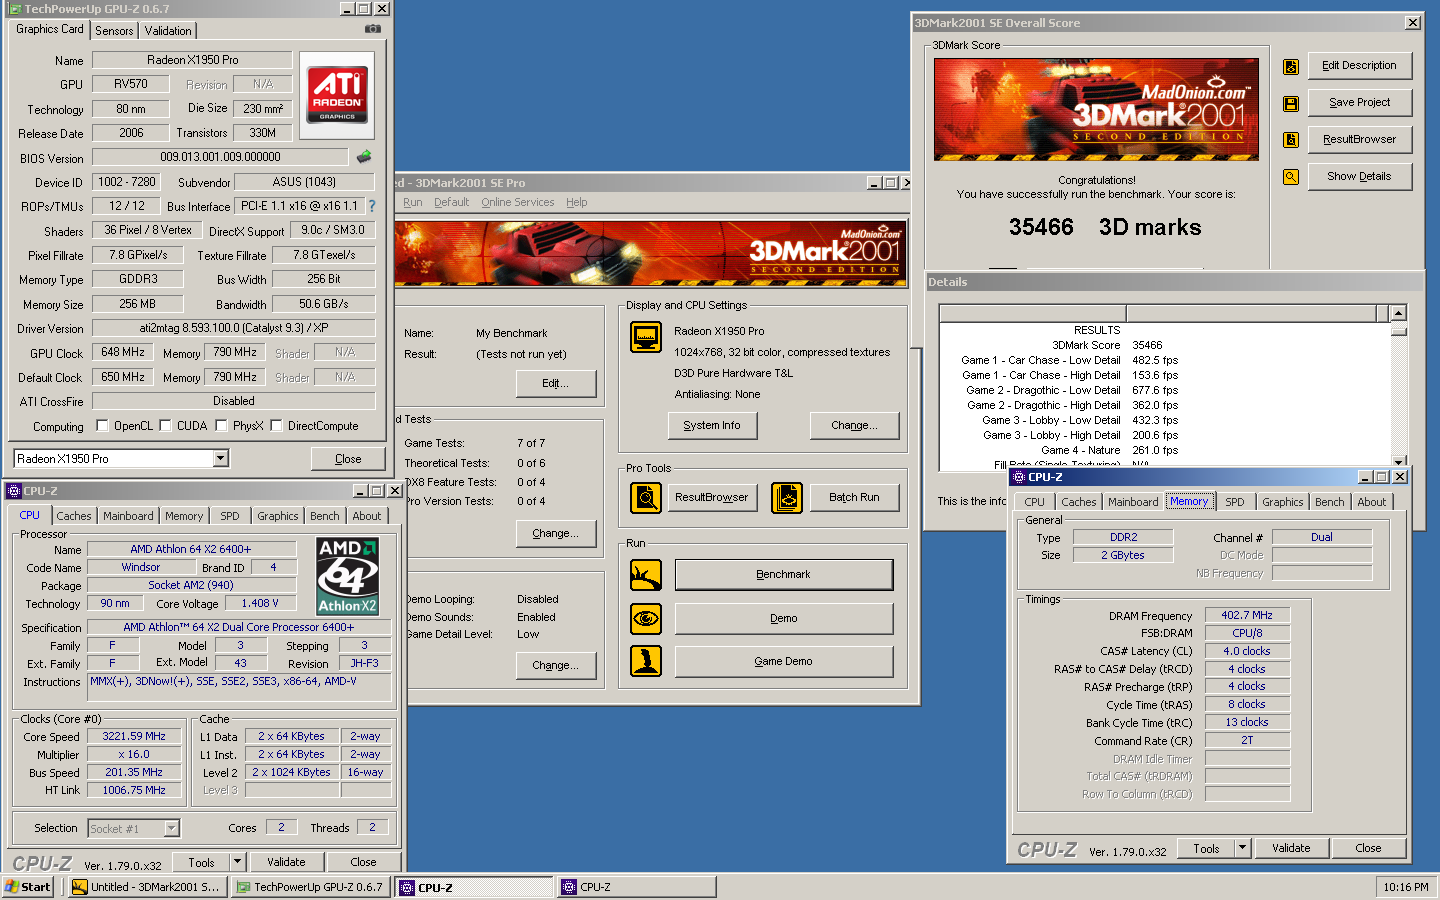Expand the Tools dropdown arrow in left CPU-Z

coord(238,862)
